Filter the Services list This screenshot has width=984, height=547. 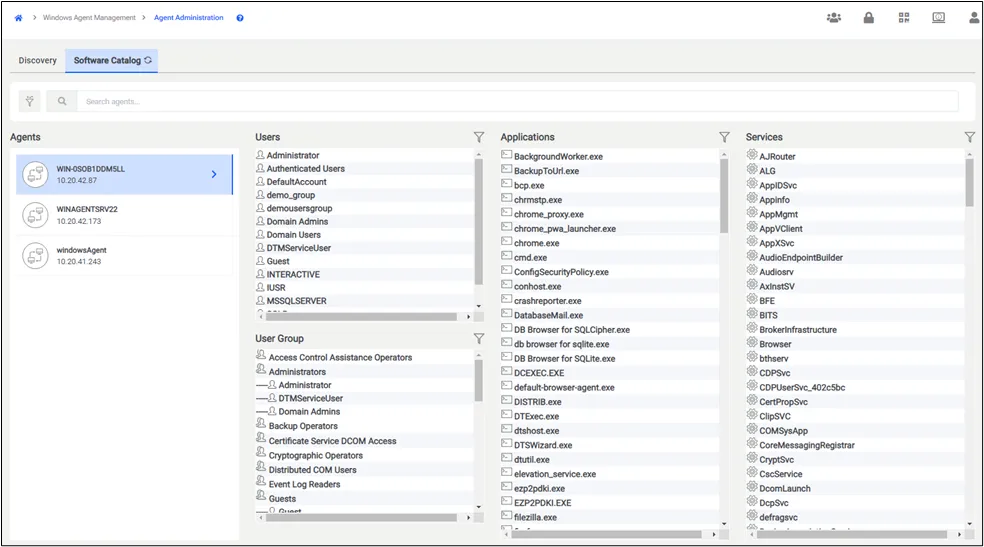[x=970, y=137]
